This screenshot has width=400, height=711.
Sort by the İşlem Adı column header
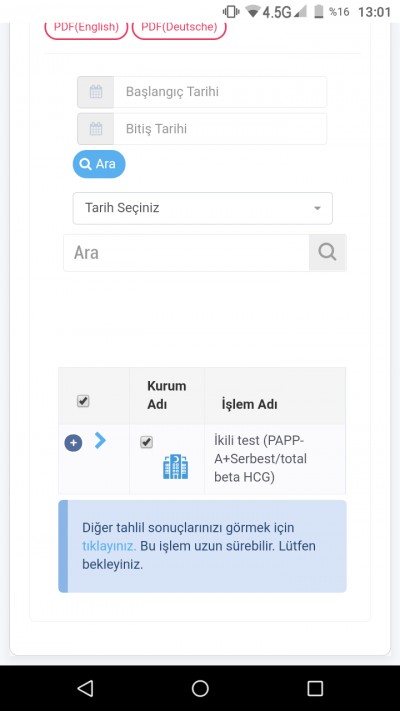click(249, 404)
